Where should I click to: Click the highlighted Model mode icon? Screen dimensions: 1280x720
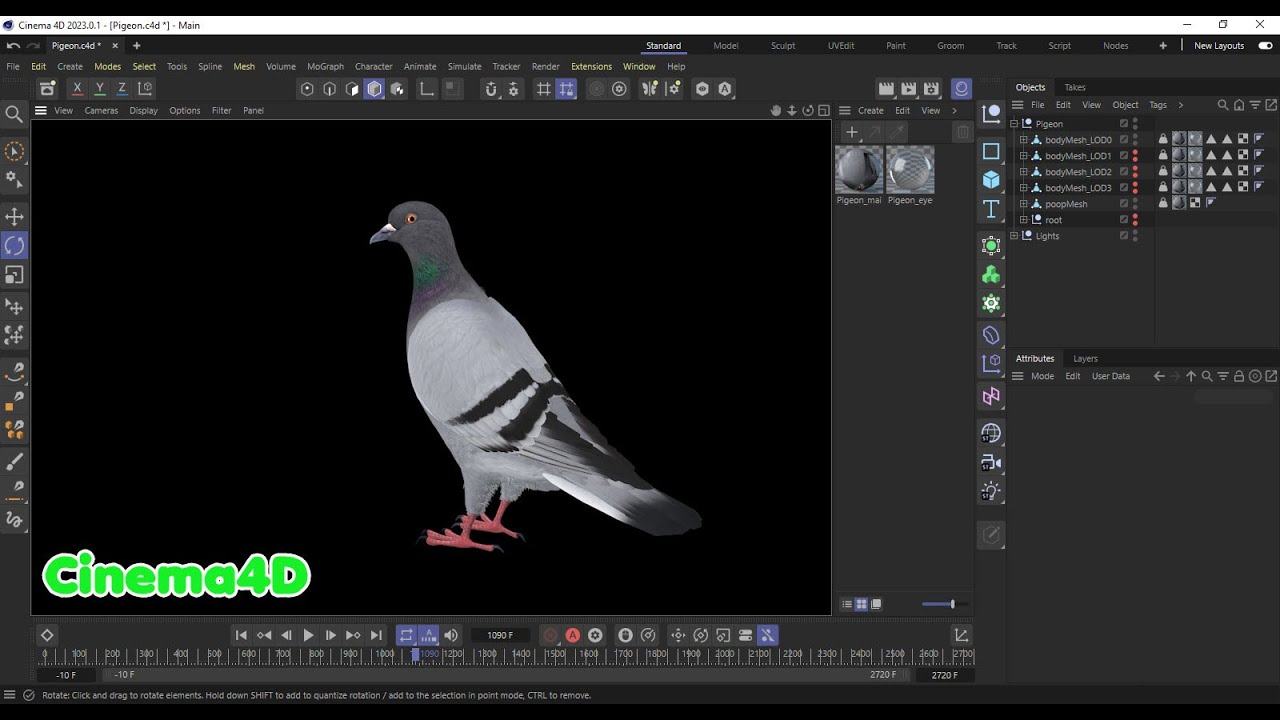(x=374, y=89)
